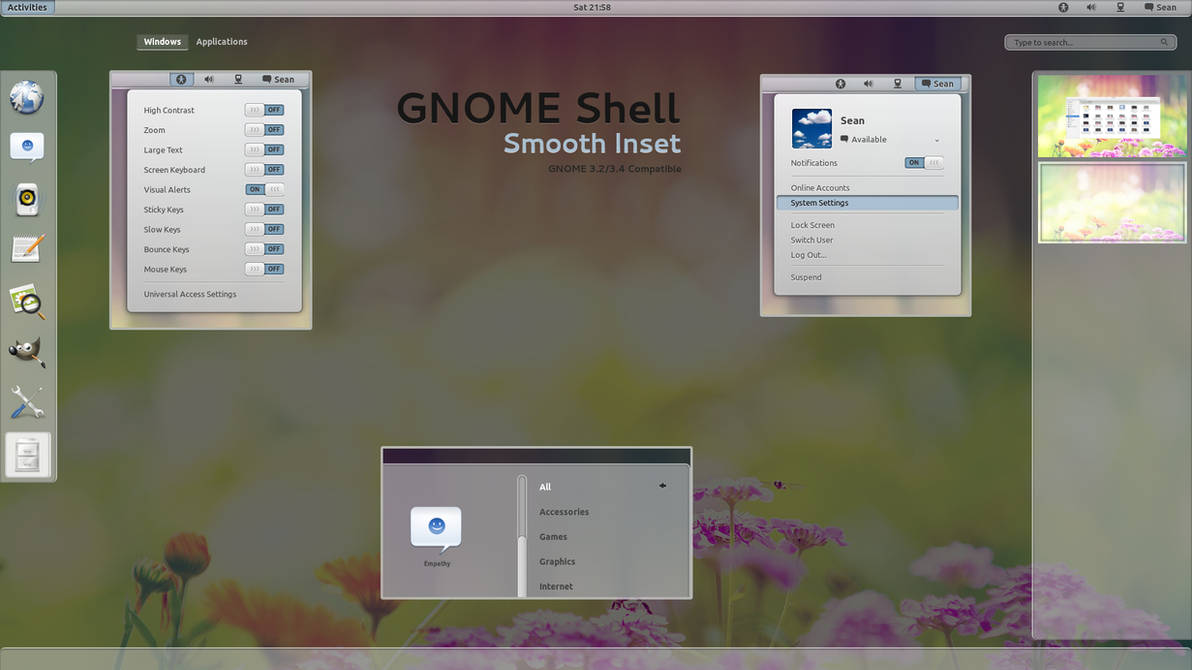Click volume icon in right preview panel
Image resolution: width=1192 pixels, height=670 pixels.
coord(868,84)
